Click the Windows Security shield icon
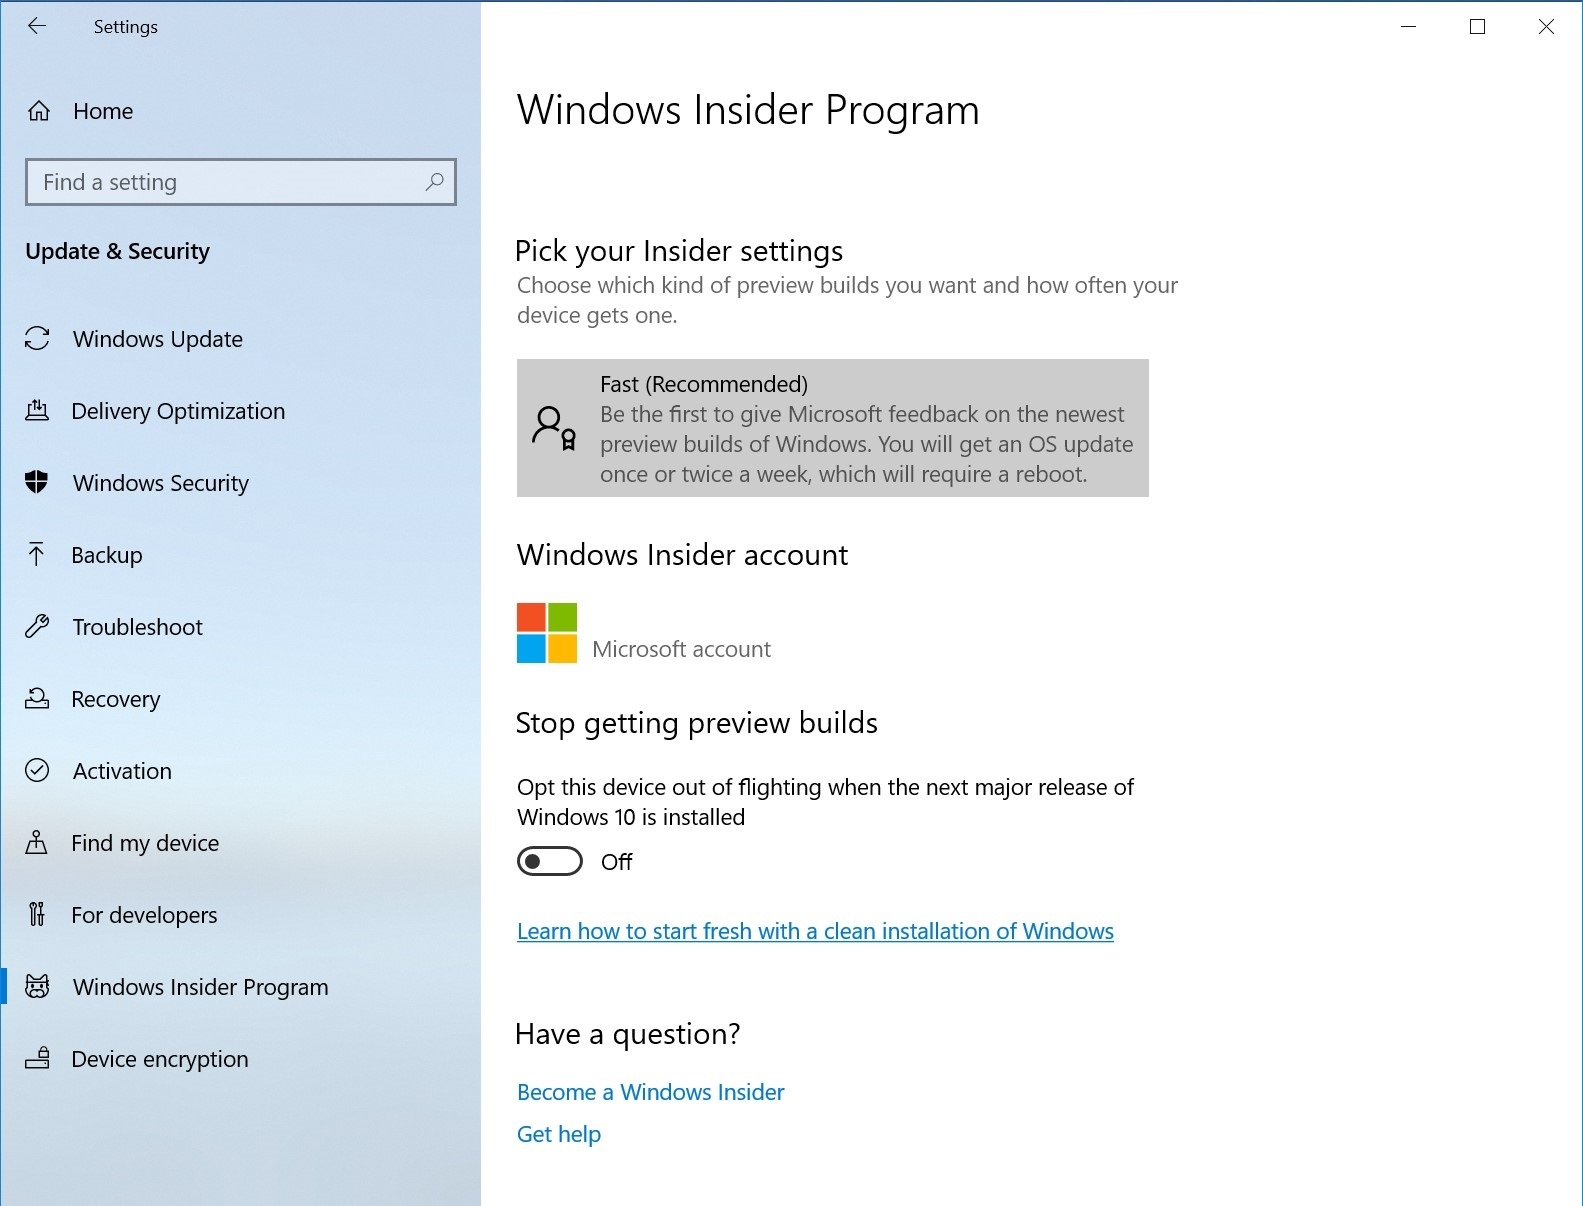The image size is (1583, 1206). coord(37,483)
